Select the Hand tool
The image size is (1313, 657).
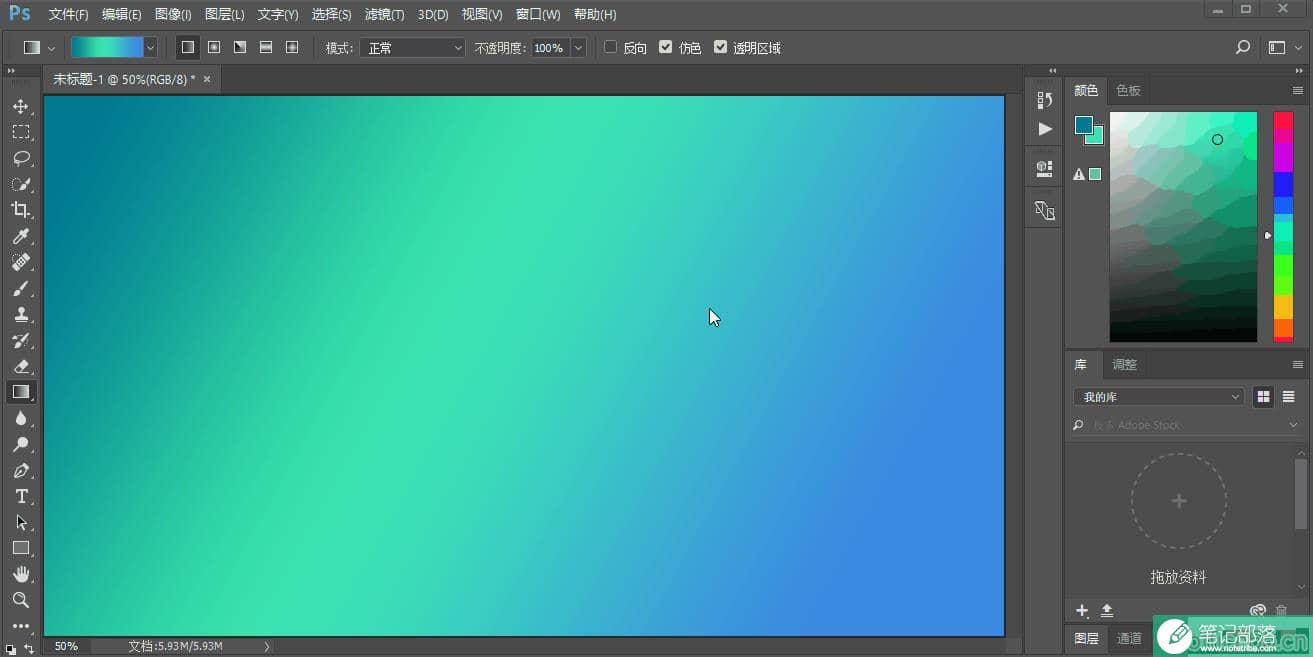pos(21,574)
